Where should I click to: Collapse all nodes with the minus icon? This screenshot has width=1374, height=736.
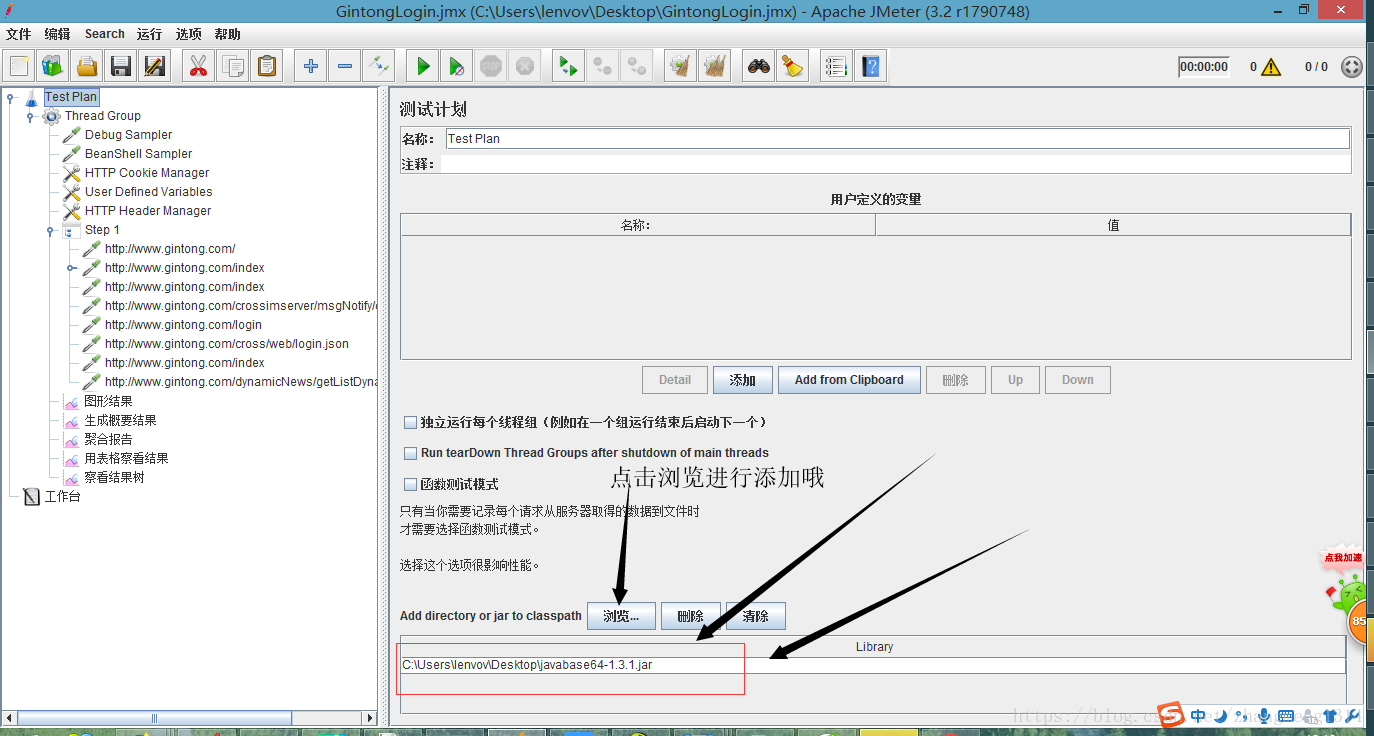tap(345, 67)
